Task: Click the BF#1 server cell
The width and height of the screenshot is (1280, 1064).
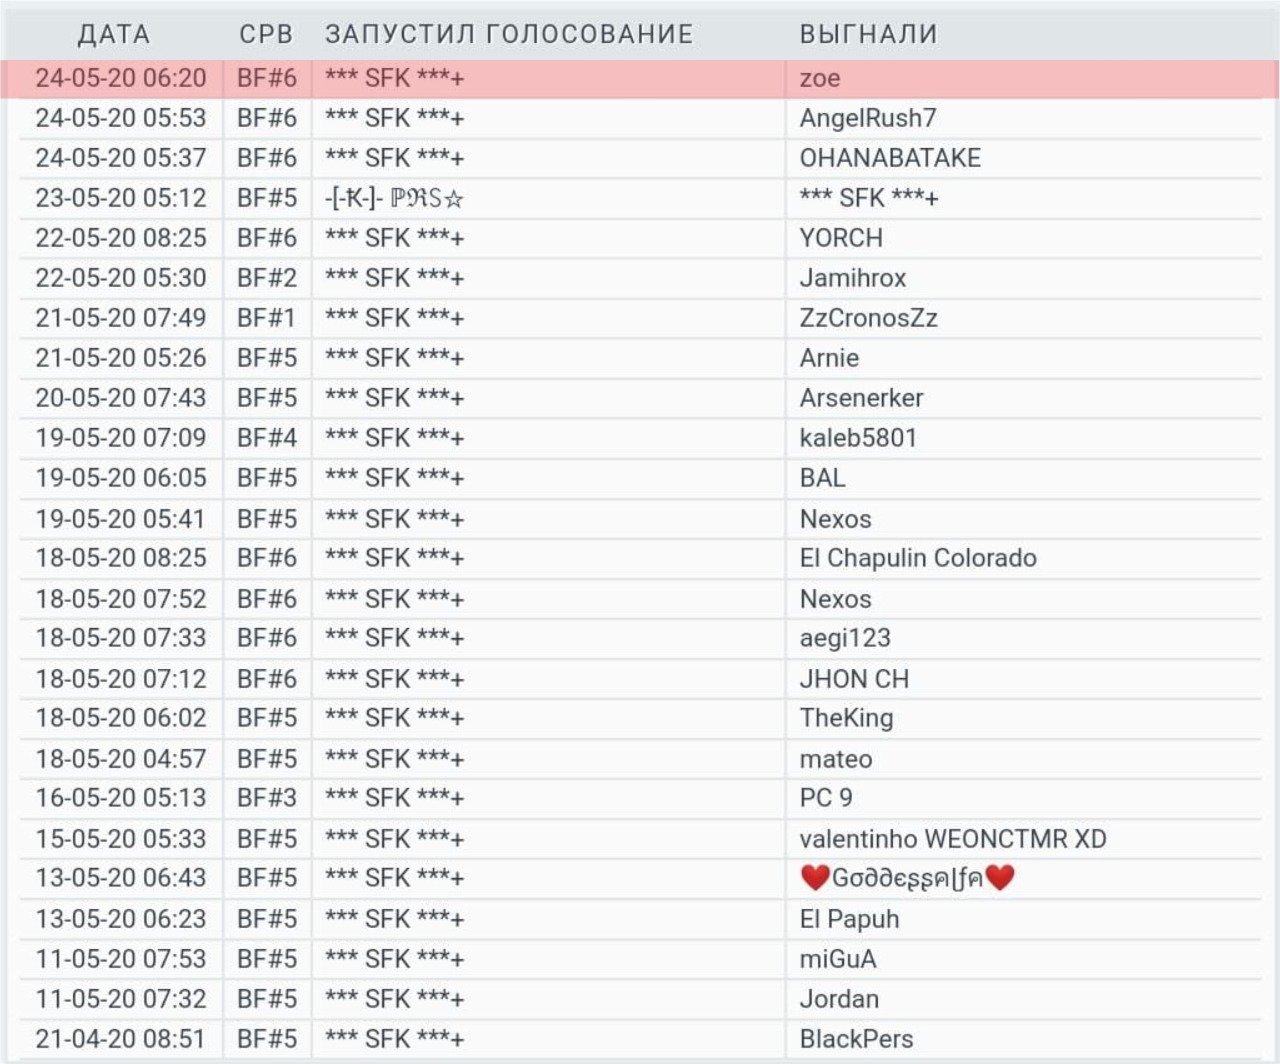Action: 266,318
